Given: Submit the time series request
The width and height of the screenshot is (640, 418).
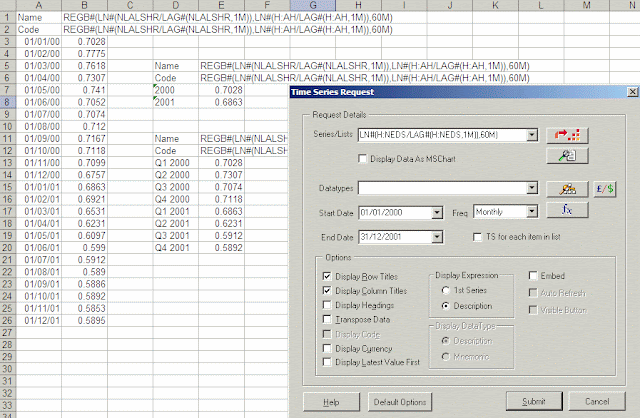Looking at the screenshot, I should point(534,402).
